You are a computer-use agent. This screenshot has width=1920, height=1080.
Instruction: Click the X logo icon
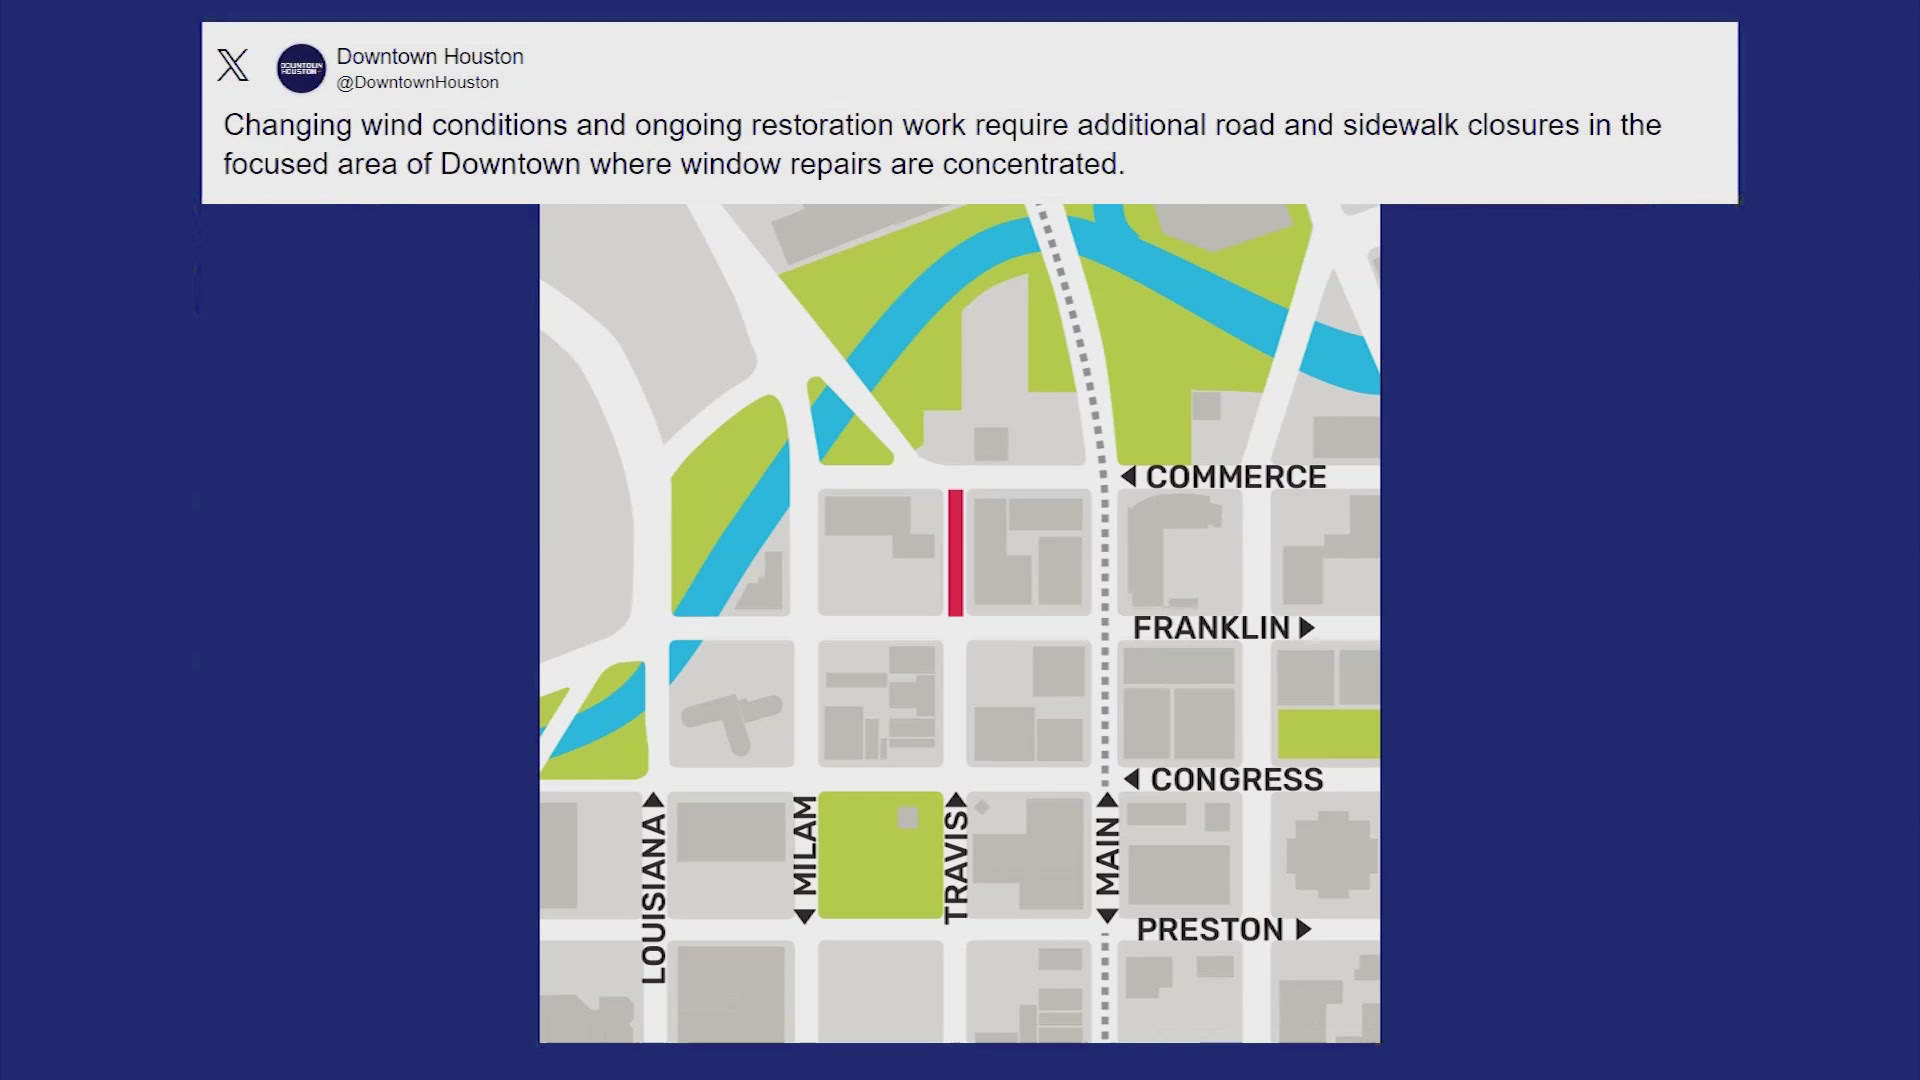click(x=233, y=66)
